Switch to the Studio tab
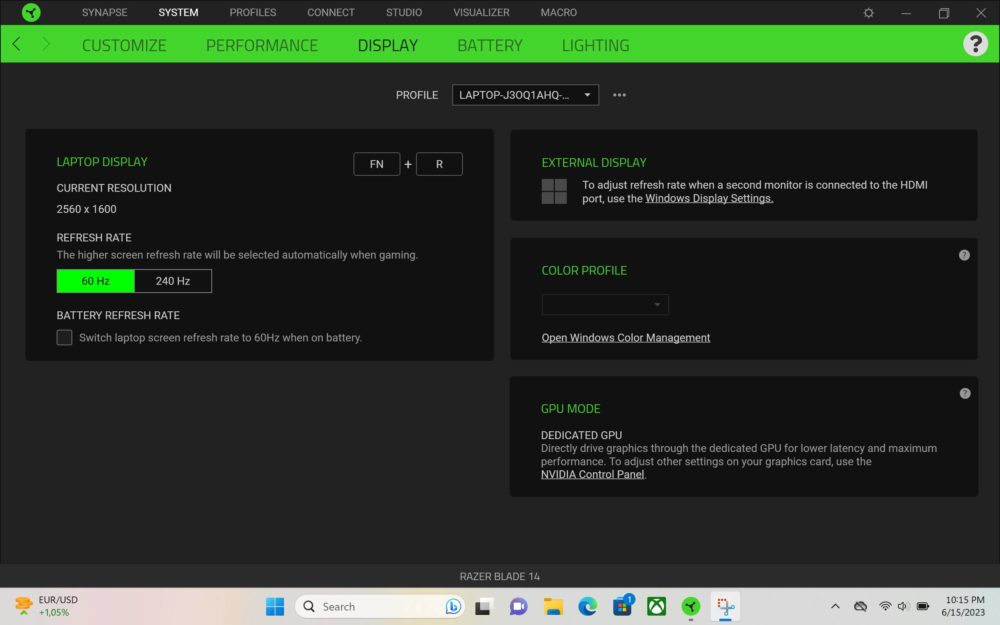Screen dimensions: 1000x625 coord(404,12)
